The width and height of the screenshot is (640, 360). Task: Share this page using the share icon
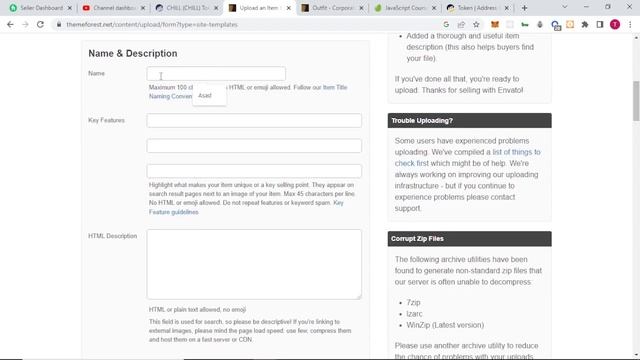pos(461,24)
